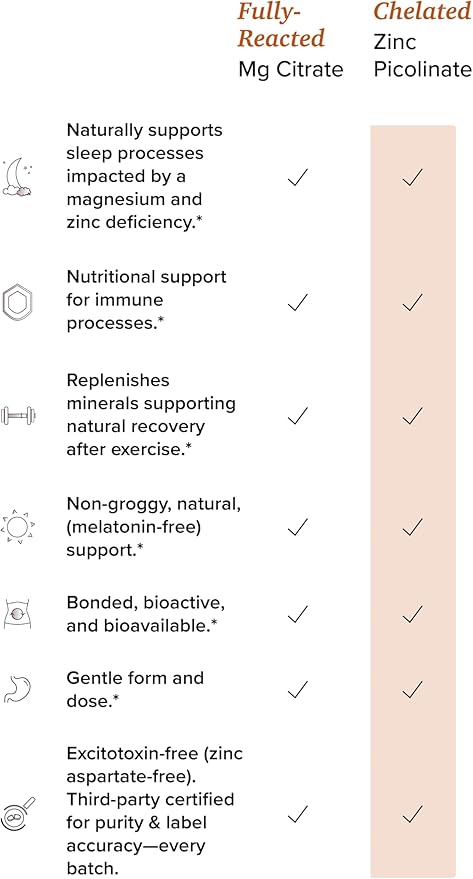Screen dimensions: 473x879
Task: Click Mg Citrate checkmark for melatonin-free support
Action: (298, 526)
